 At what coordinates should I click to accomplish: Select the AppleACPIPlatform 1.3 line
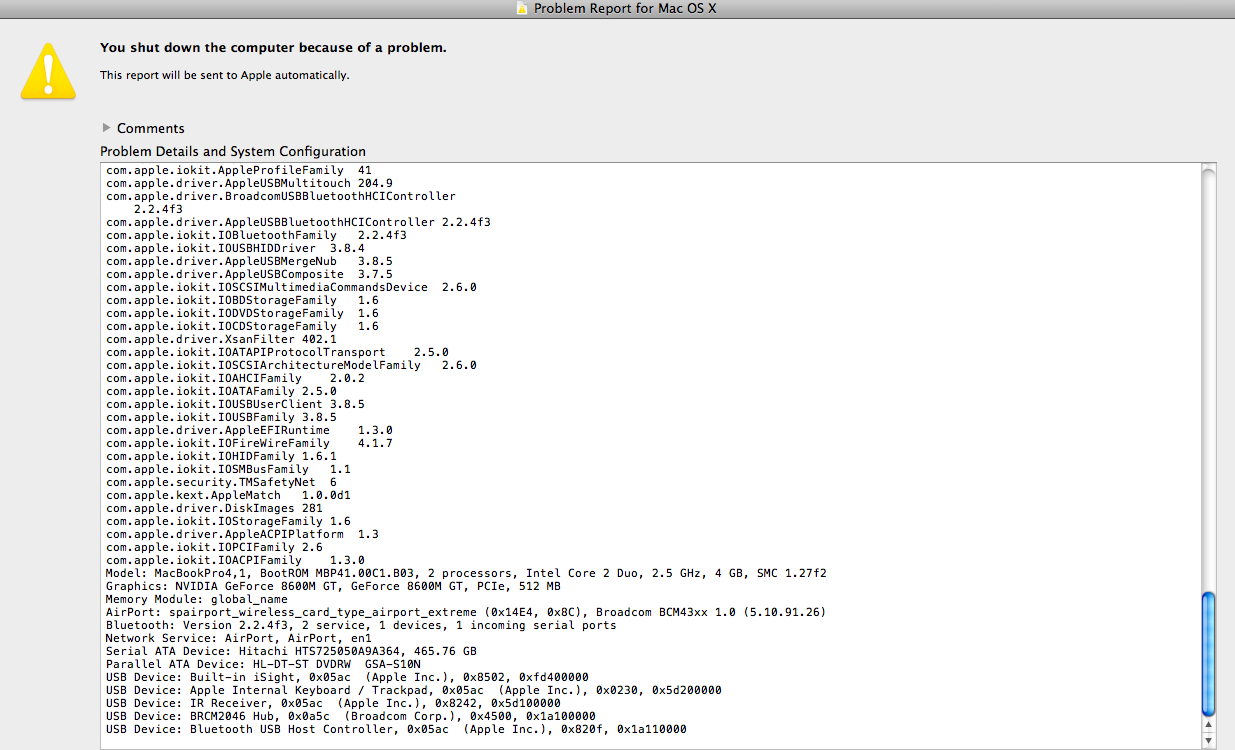pyautogui.click(x=242, y=534)
